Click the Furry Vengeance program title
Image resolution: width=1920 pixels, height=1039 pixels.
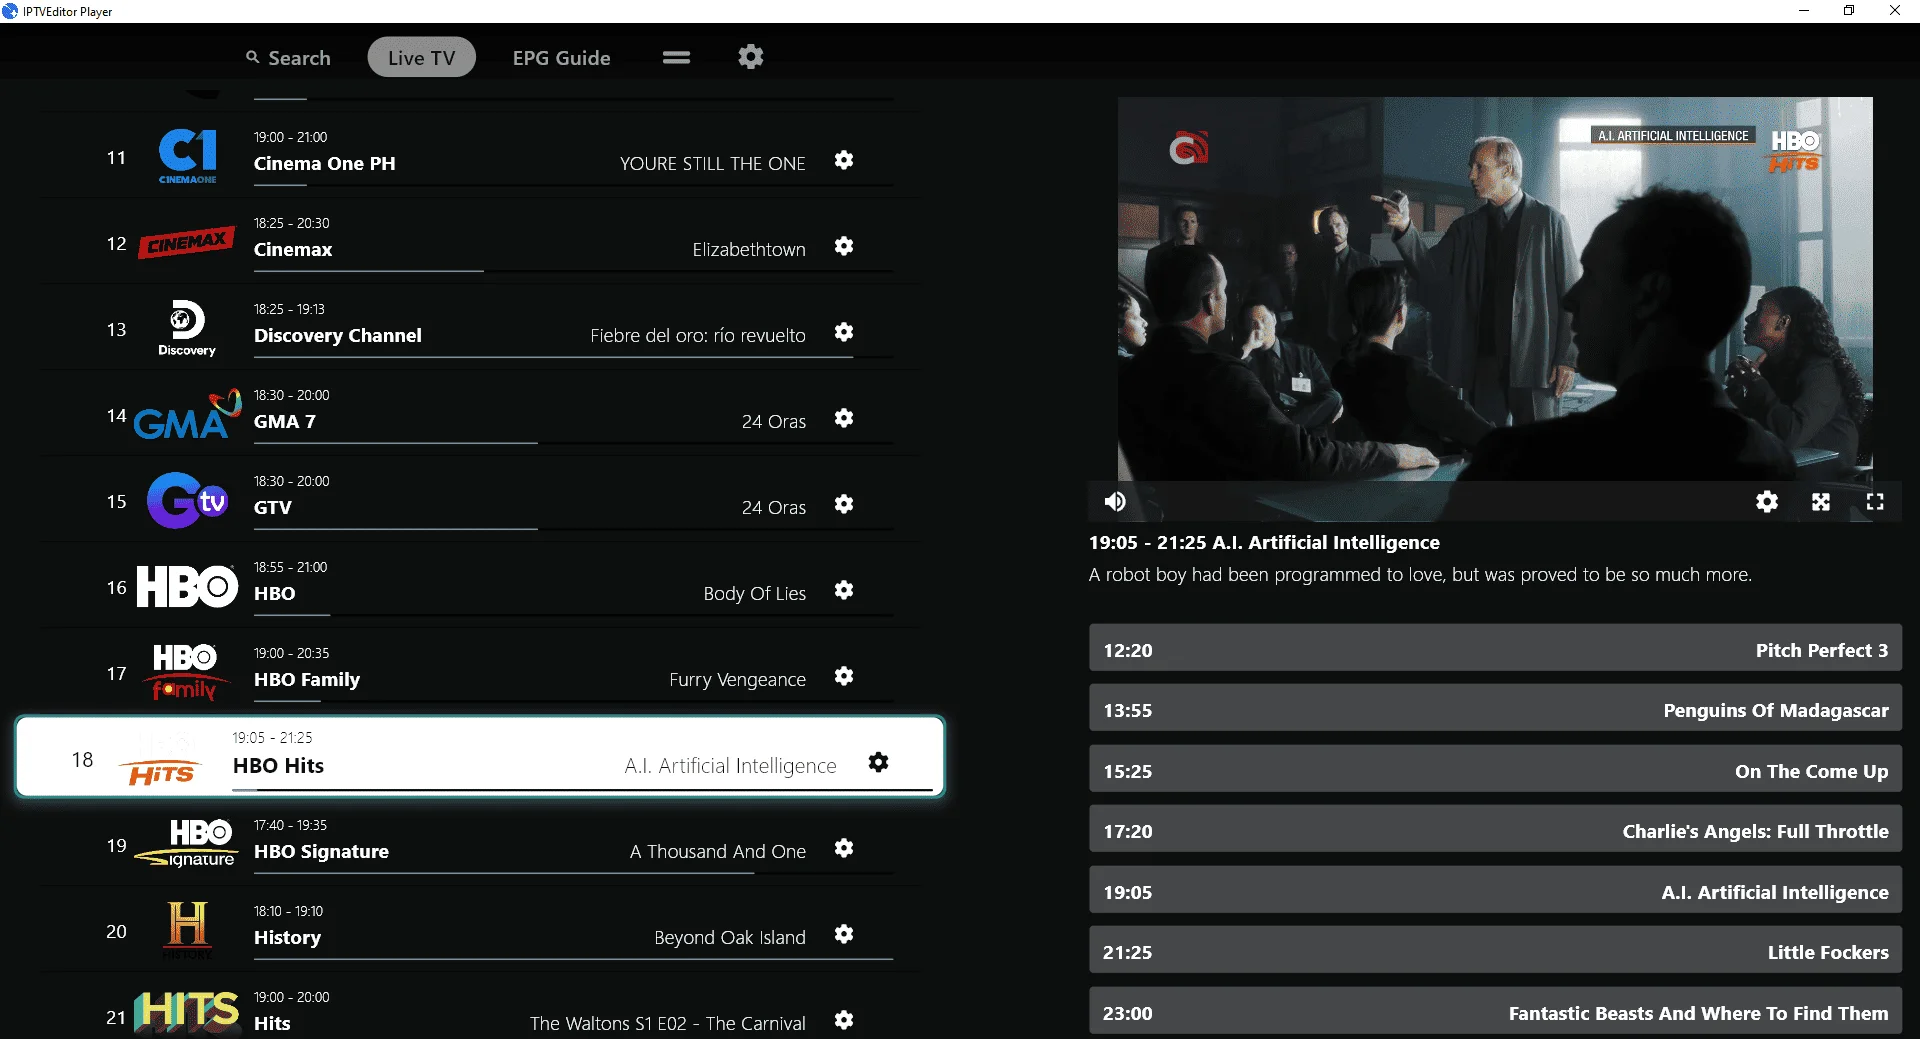(x=737, y=679)
